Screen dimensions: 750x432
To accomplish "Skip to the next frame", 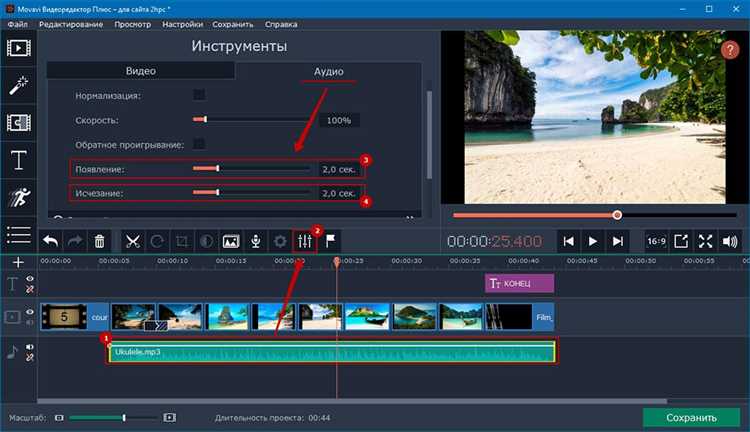I will coord(618,241).
